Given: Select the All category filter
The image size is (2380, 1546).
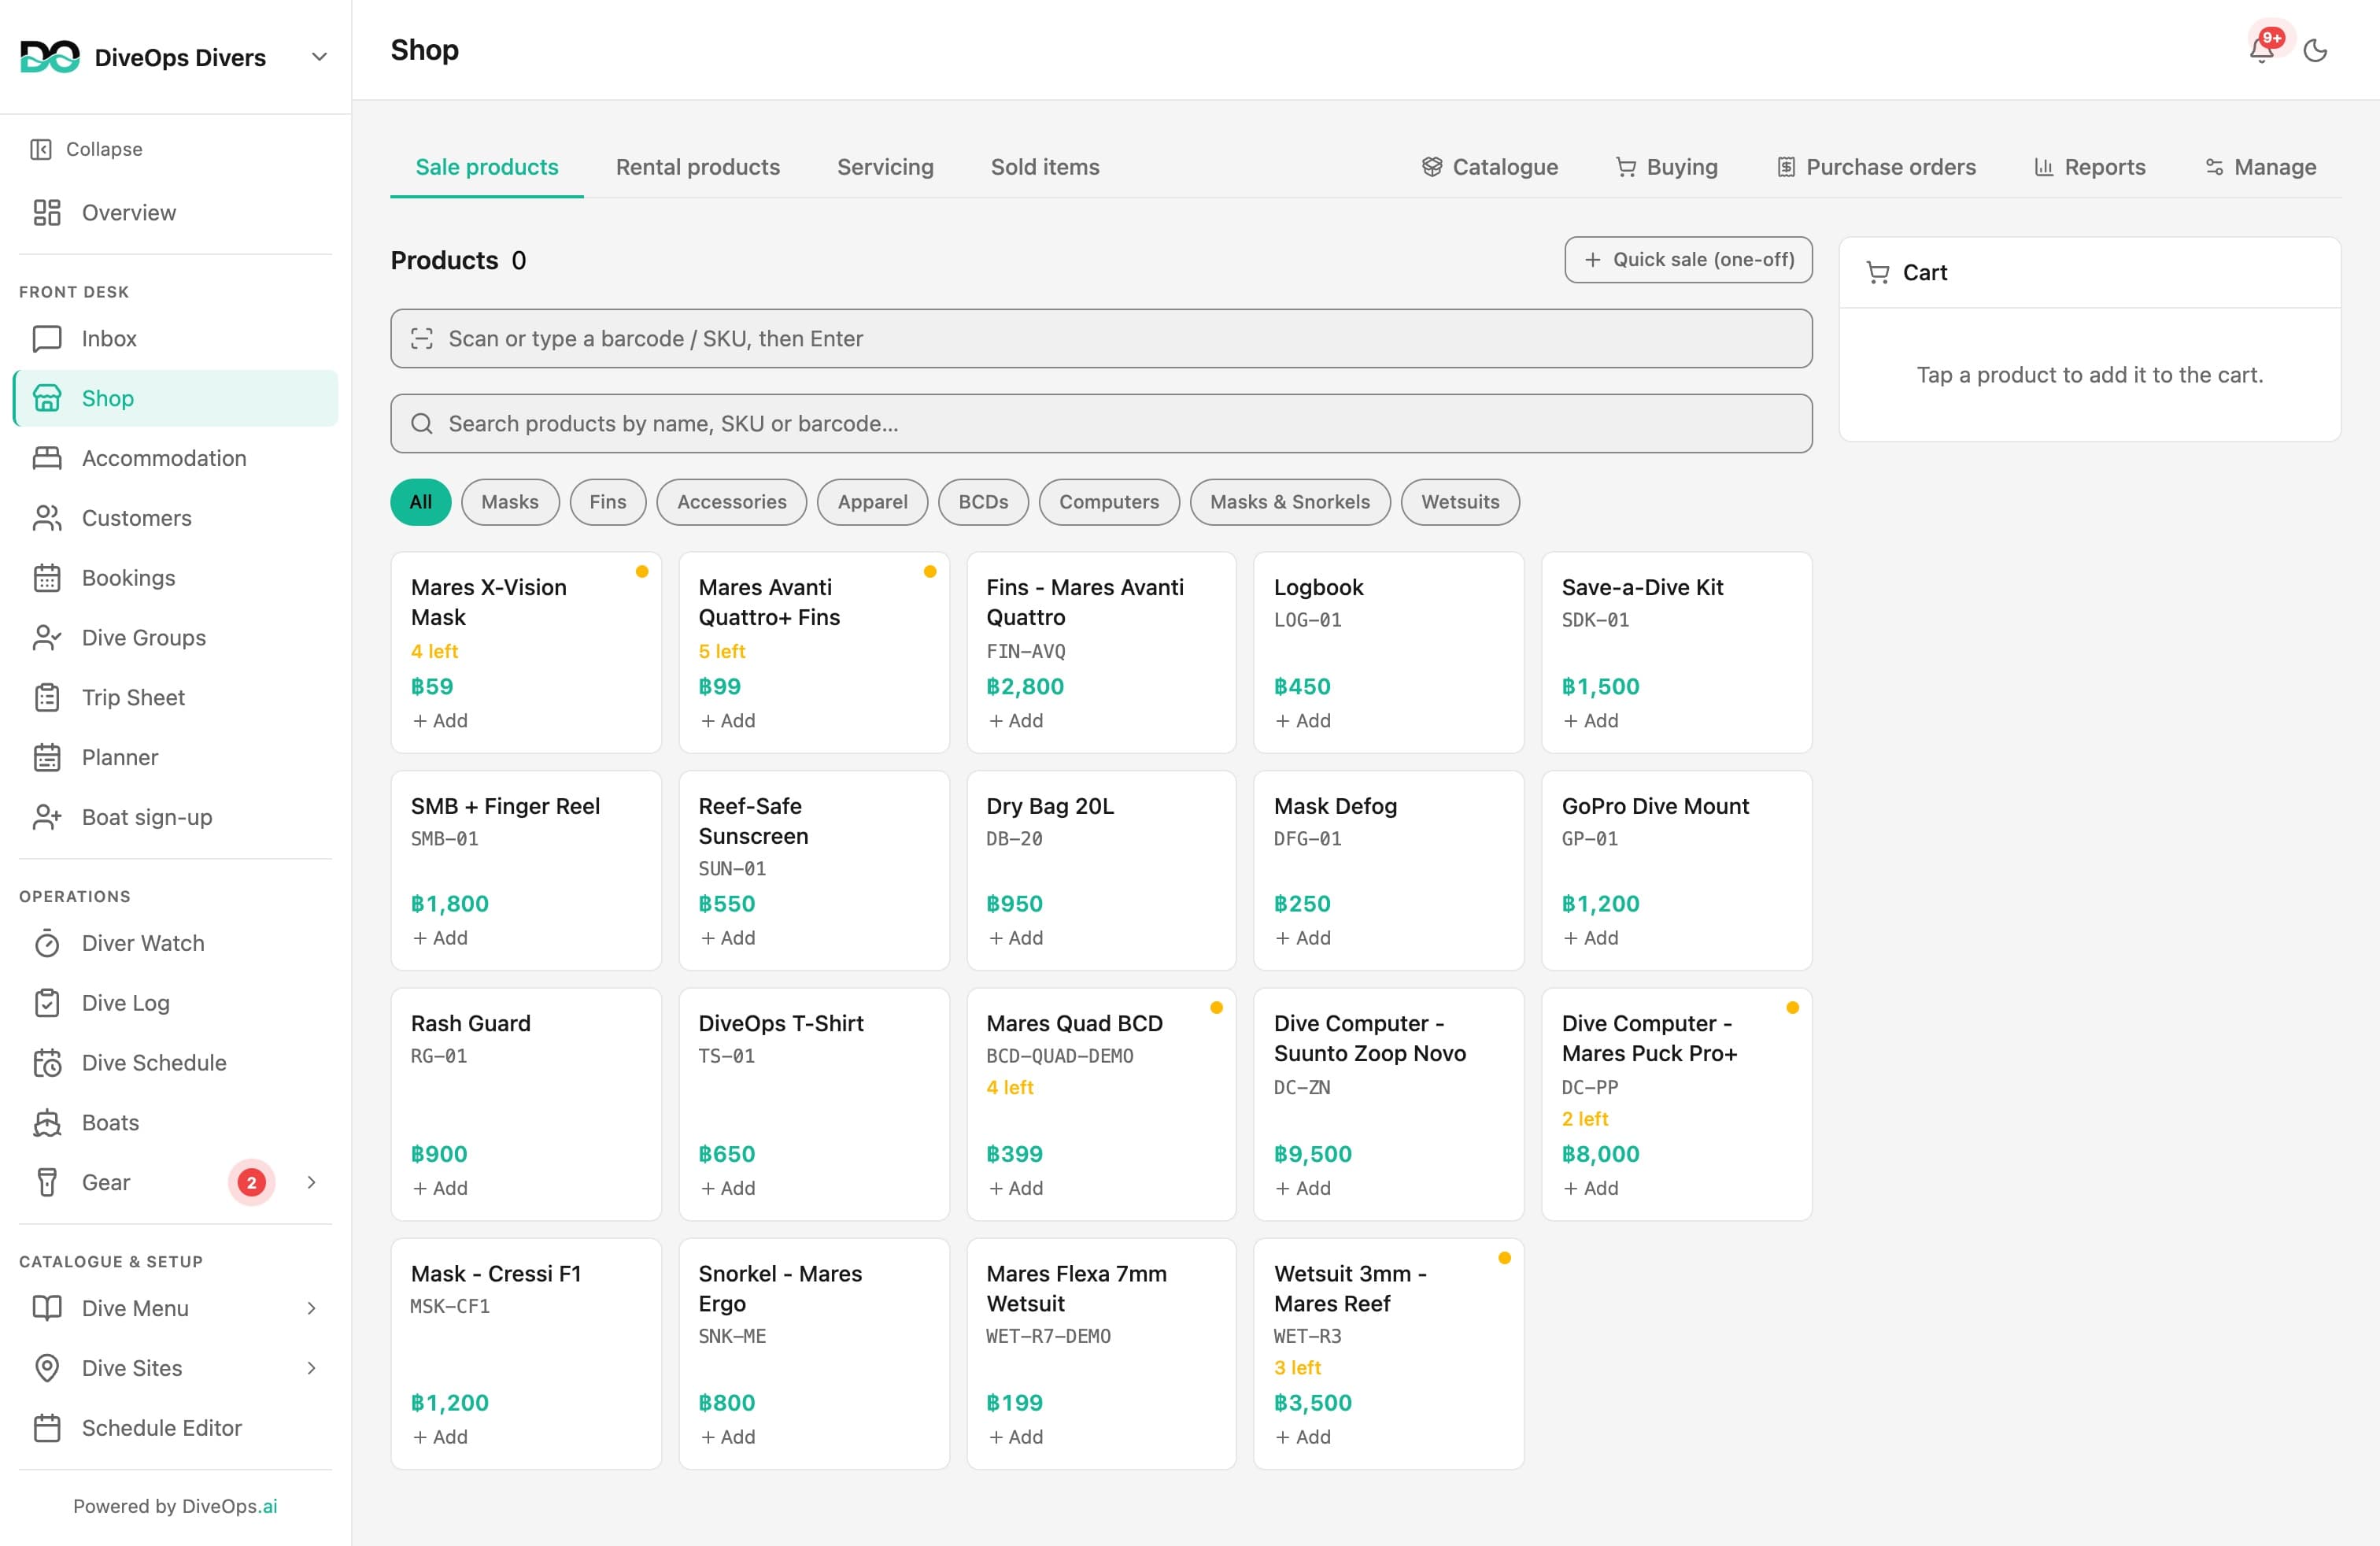Looking at the screenshot, I should tap(421, 502).
